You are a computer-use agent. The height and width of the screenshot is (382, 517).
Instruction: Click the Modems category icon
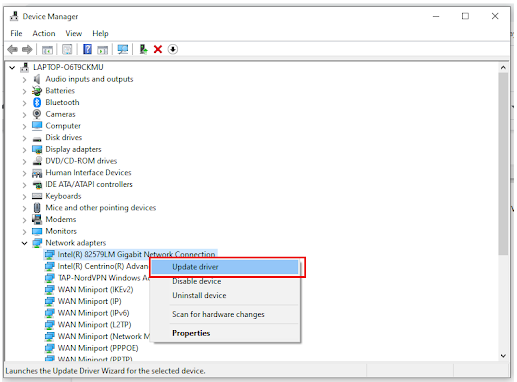[37, 219]
